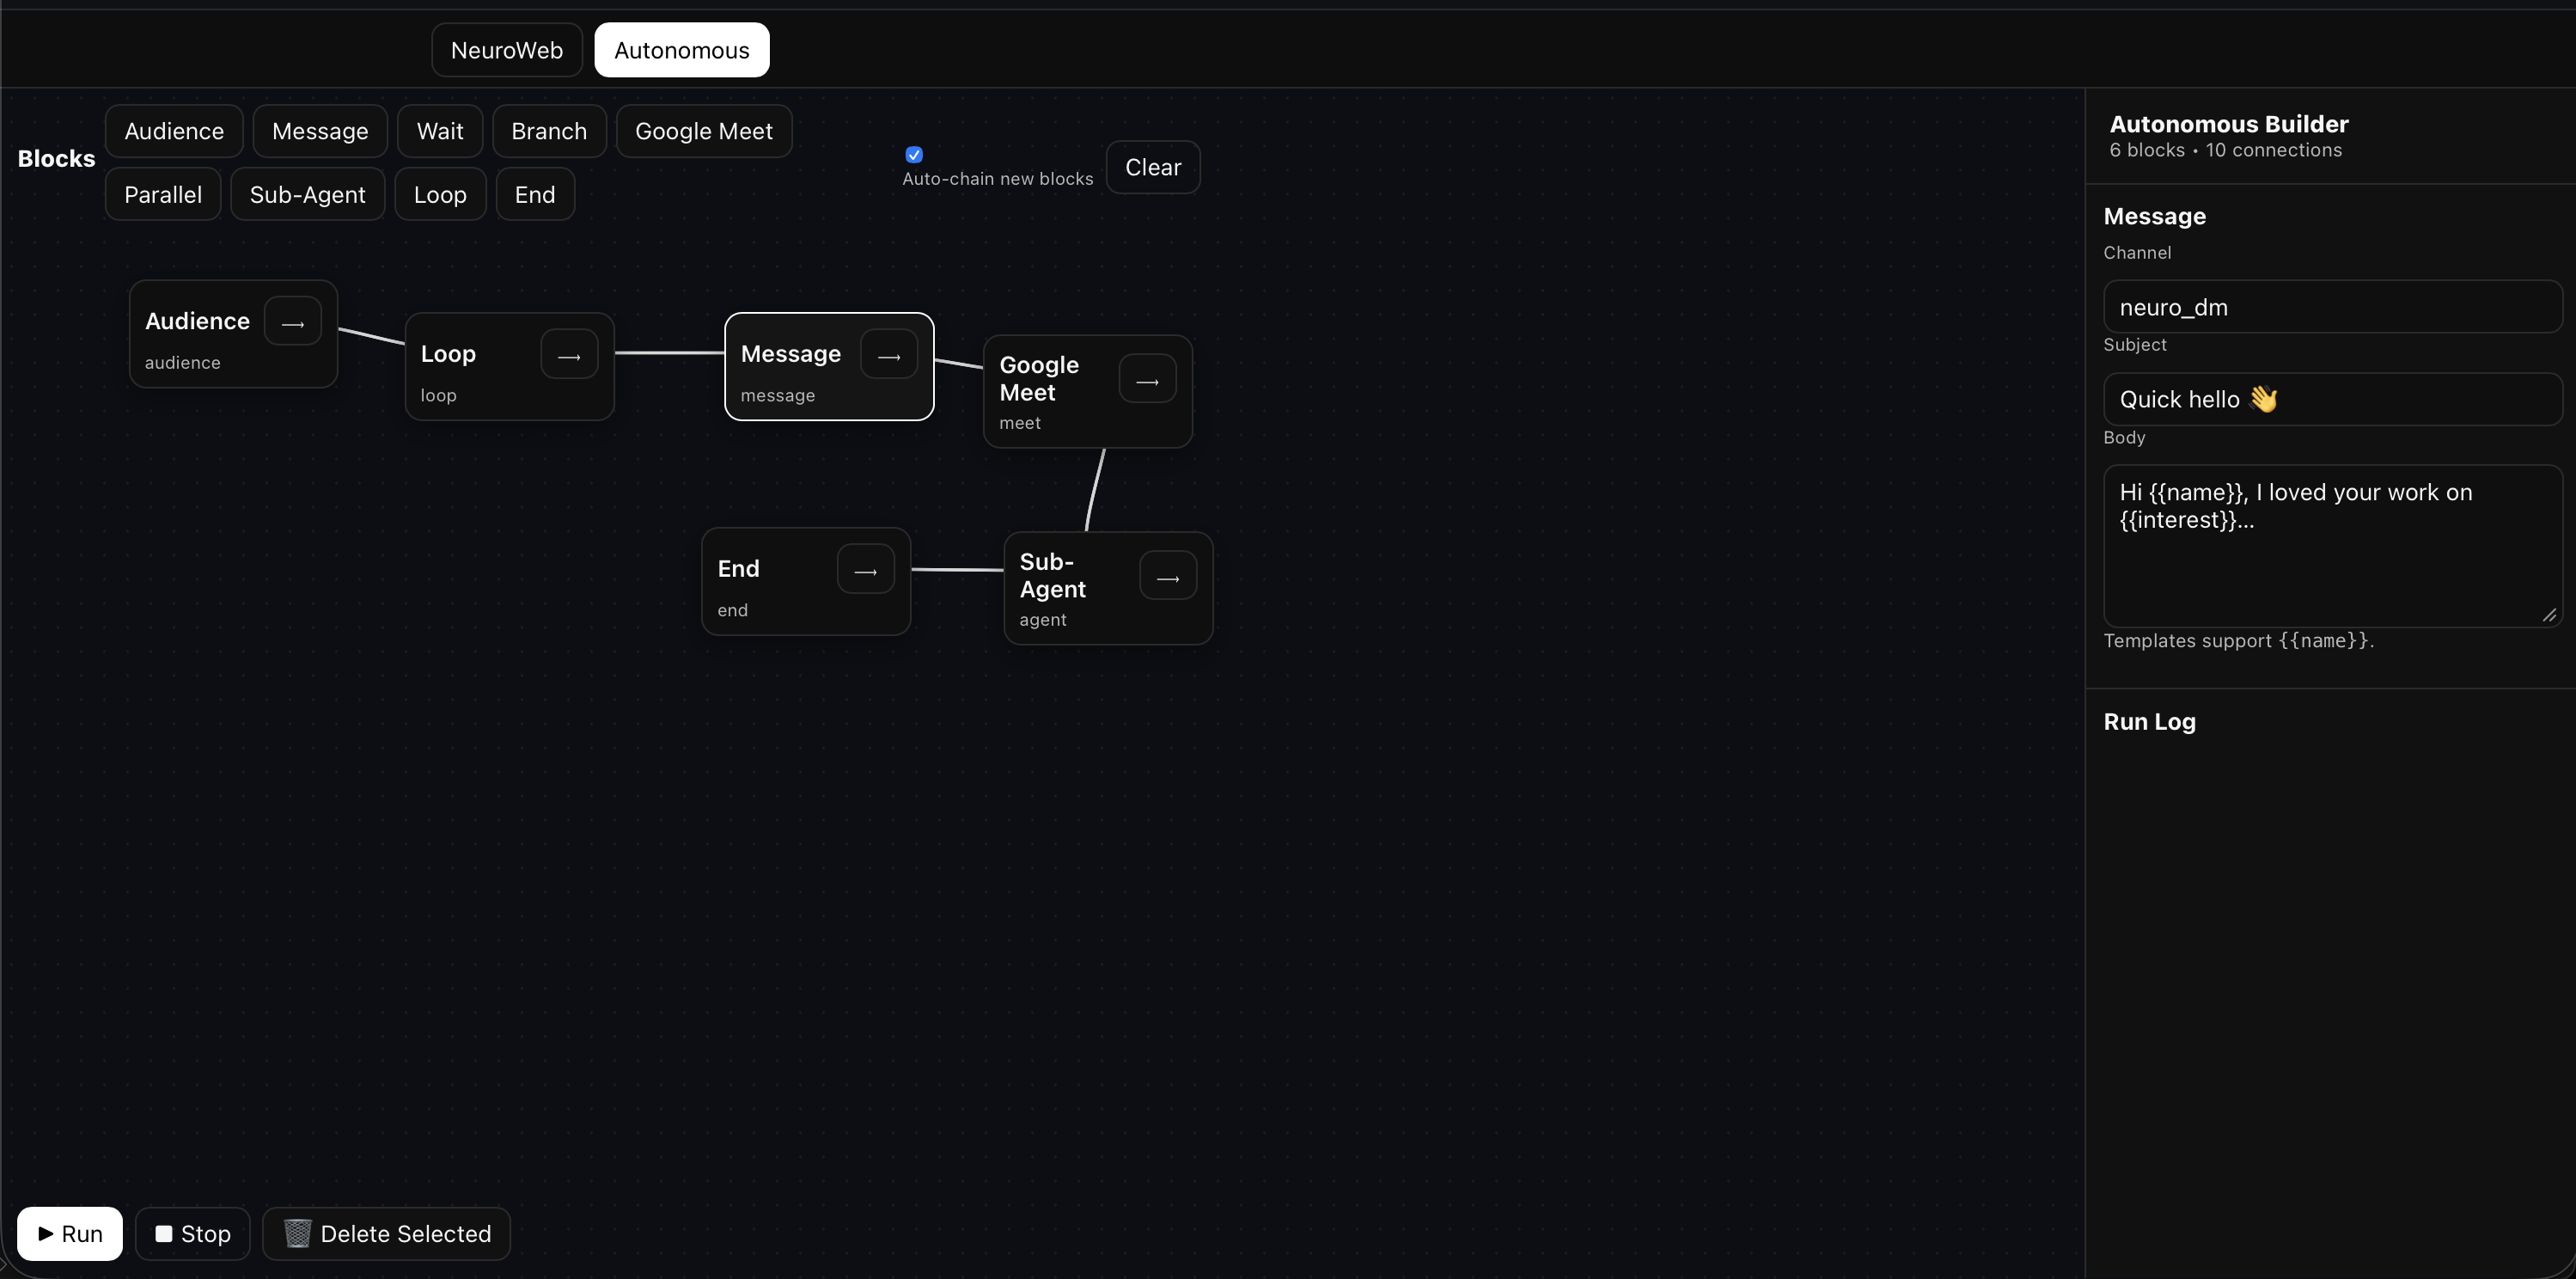Image resolution: width=2576 pixels, height=1279 pixels.
Task: Add a Wait block from palette
Action: (x=440, y=131)
